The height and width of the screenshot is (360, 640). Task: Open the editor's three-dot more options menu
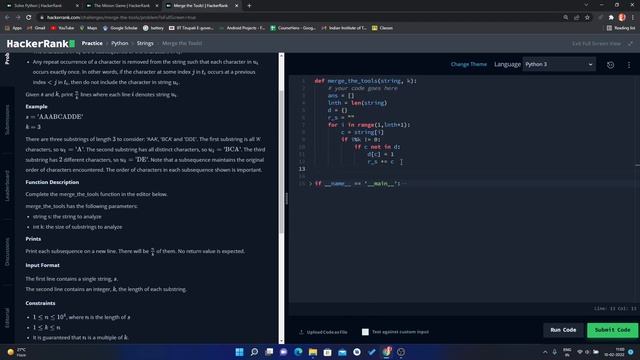tap(629, 65)
